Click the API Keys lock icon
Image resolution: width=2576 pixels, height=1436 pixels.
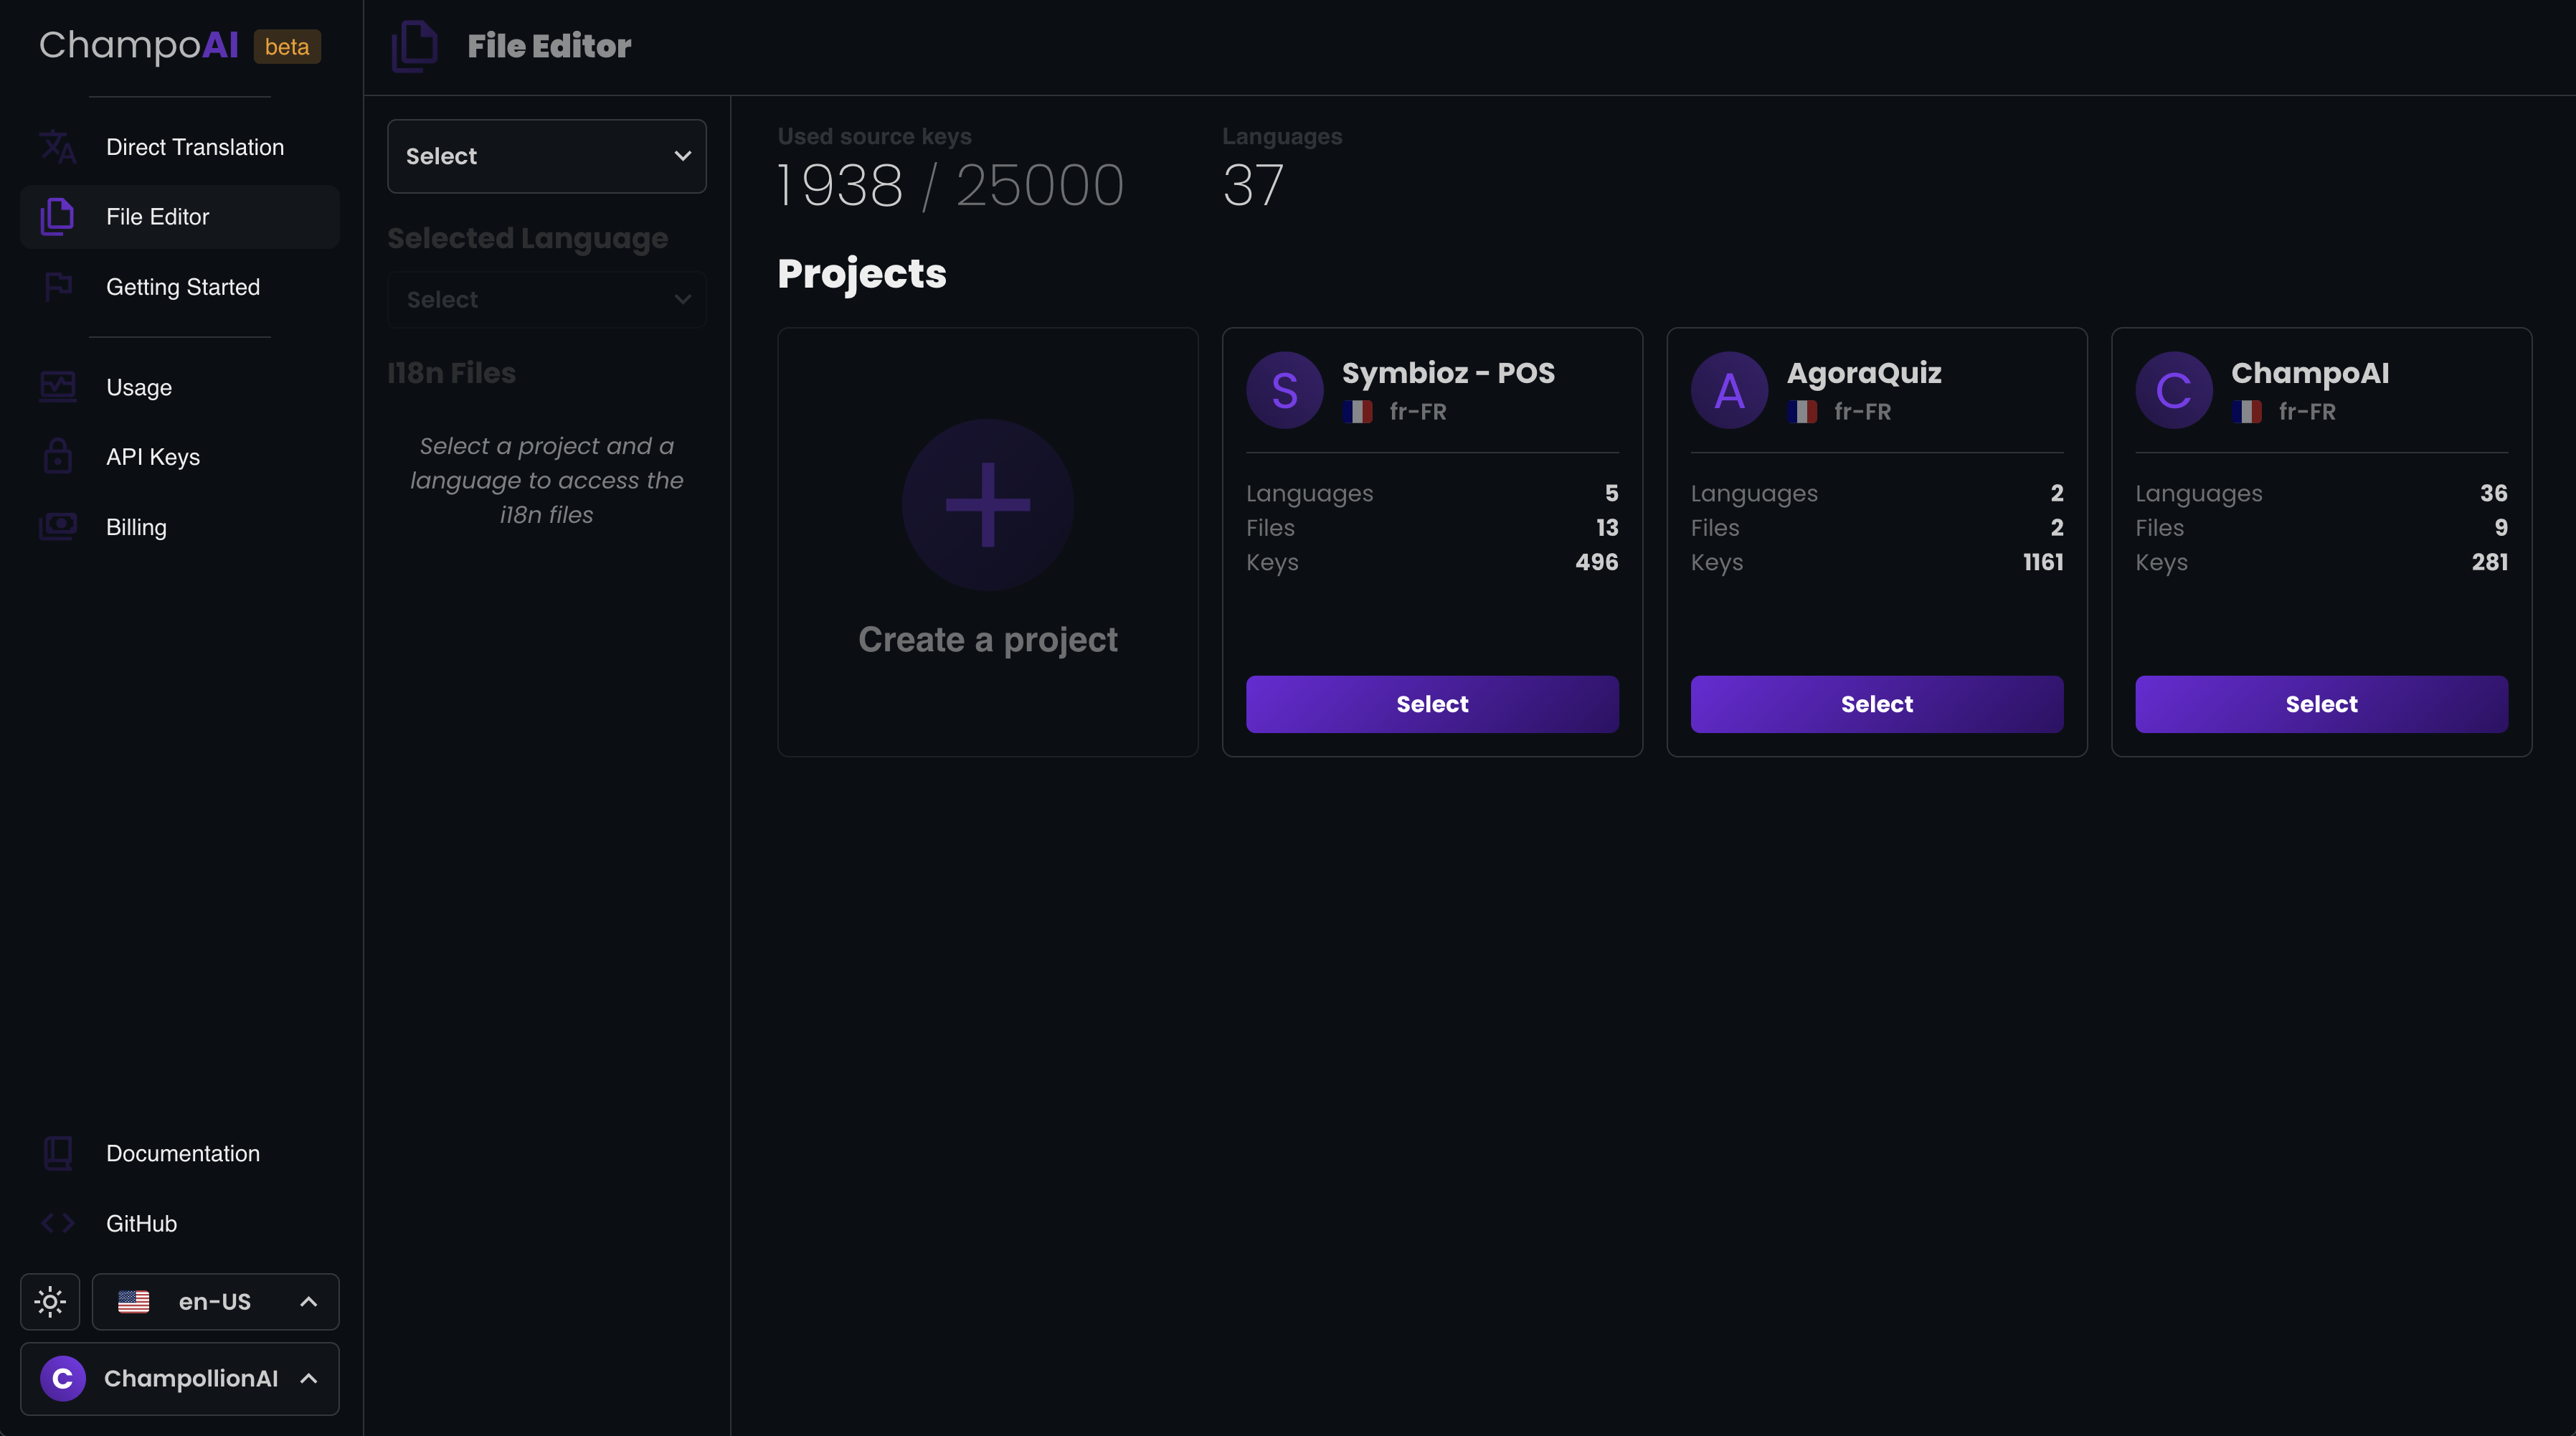[x=58, y=457]
